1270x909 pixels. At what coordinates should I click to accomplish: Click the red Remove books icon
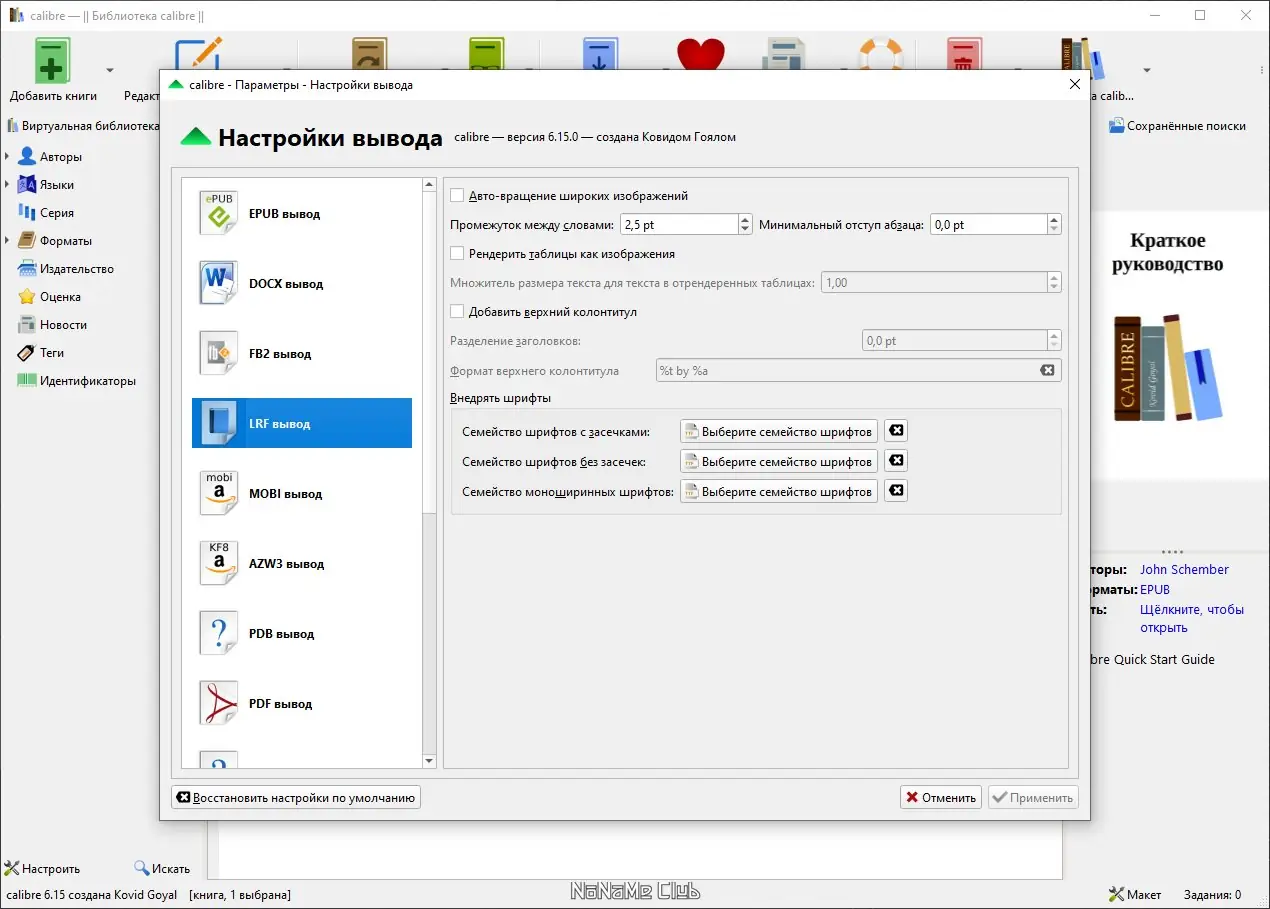964,53
